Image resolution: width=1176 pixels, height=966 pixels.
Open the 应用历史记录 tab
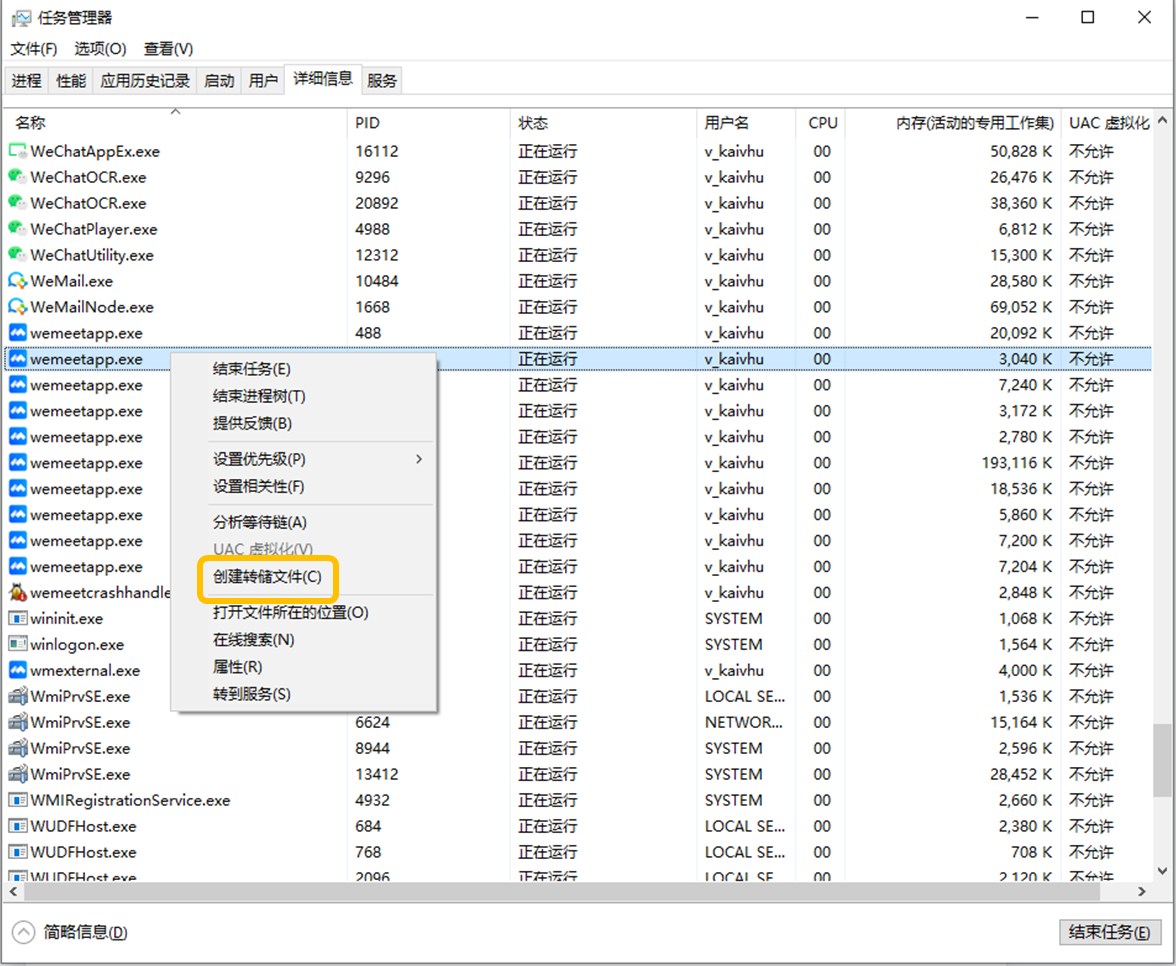tap(145, 80)
